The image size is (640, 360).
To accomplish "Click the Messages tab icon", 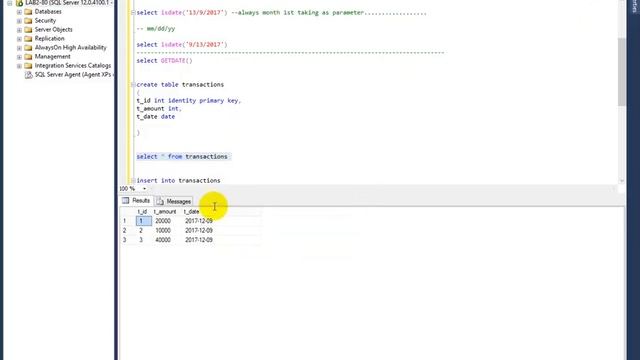I will coord(160,201).
